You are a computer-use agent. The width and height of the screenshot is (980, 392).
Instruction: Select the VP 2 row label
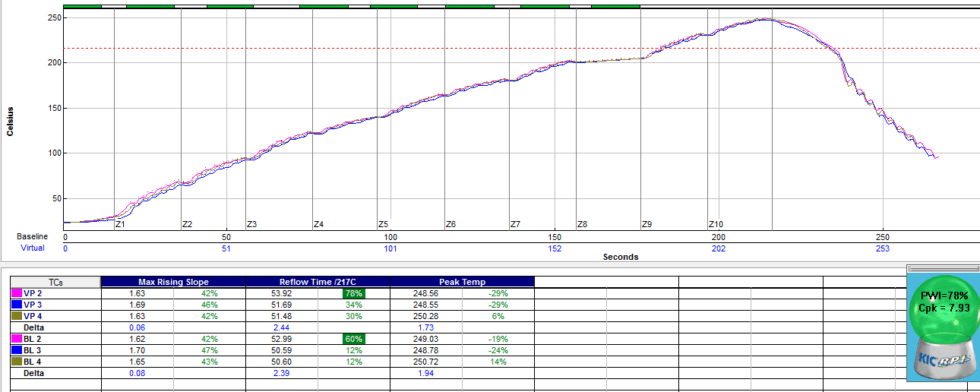[x=32, y=293]
